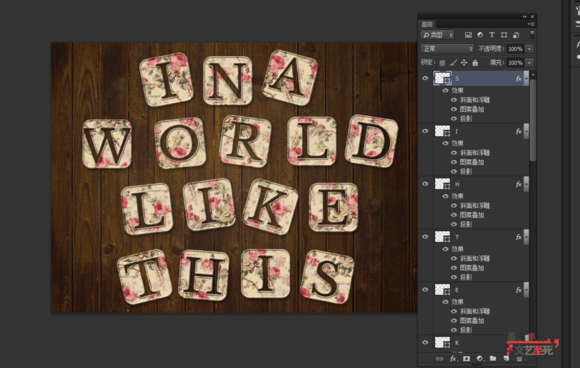Open the new adjustment layer icon menu
This screenshot has height=368, width=580.
coord(480,358)
